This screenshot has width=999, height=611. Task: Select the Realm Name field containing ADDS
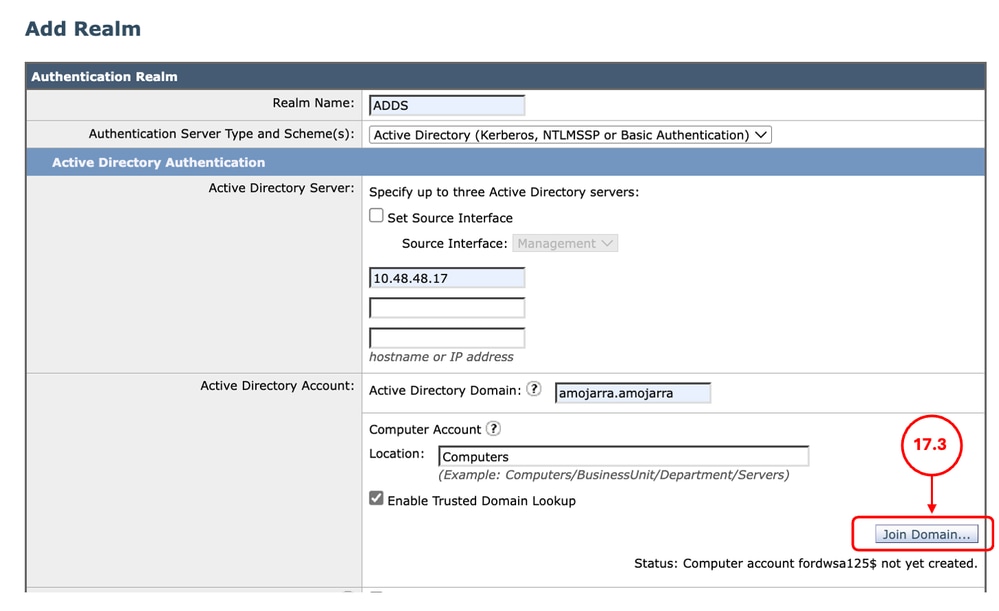click(447, 104)
